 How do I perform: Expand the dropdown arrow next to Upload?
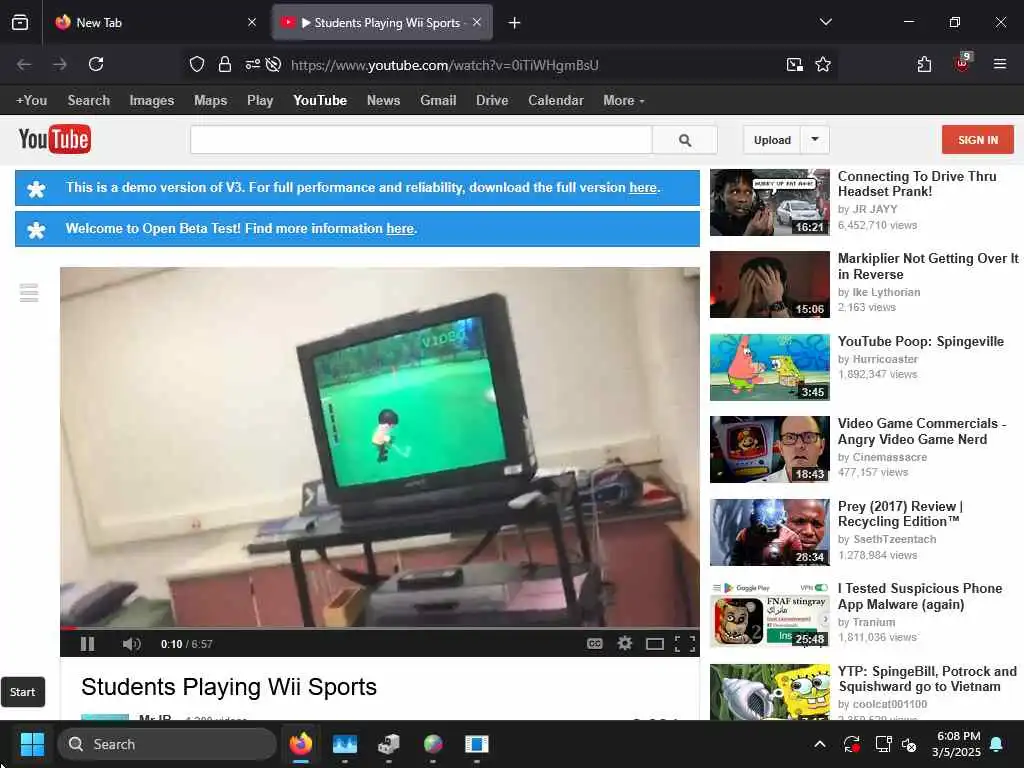815,140
